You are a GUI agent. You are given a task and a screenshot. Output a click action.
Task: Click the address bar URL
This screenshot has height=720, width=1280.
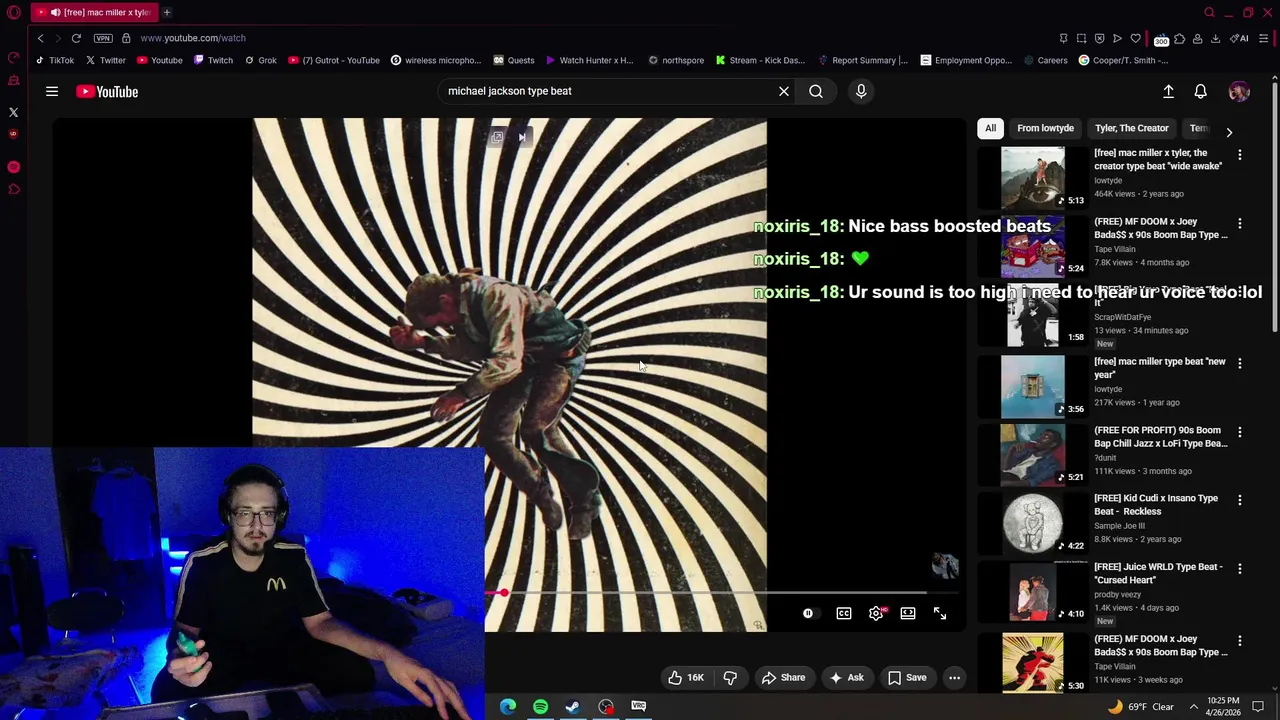193,38
